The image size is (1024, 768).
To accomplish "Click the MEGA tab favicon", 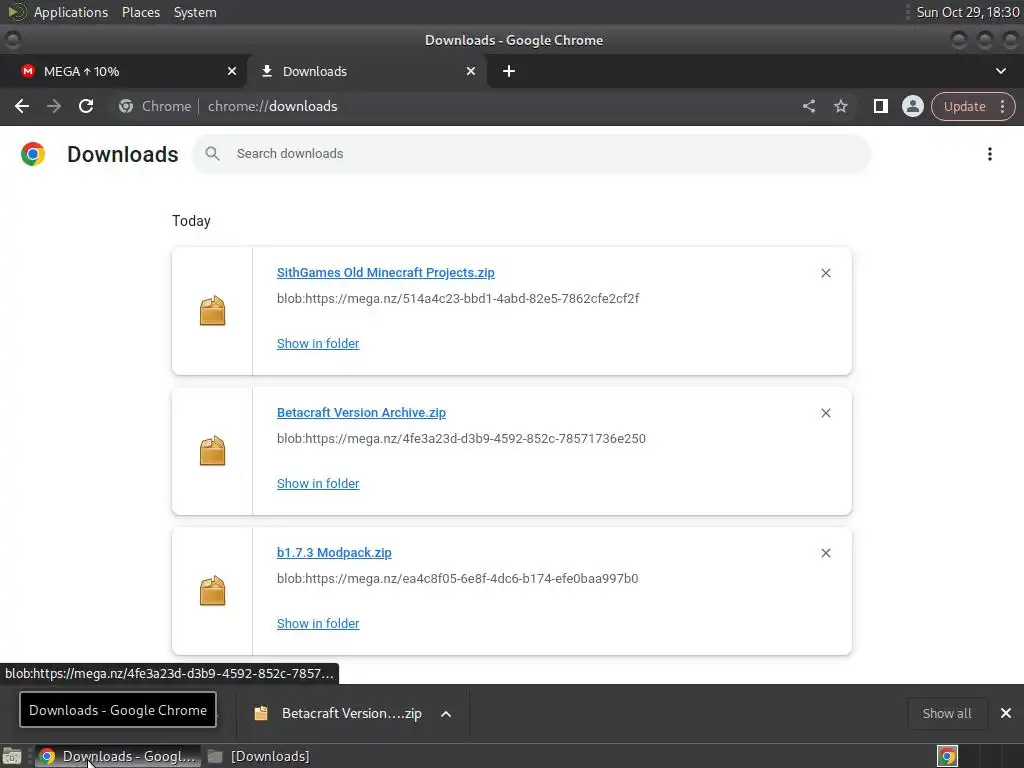I will pos(27,71).
